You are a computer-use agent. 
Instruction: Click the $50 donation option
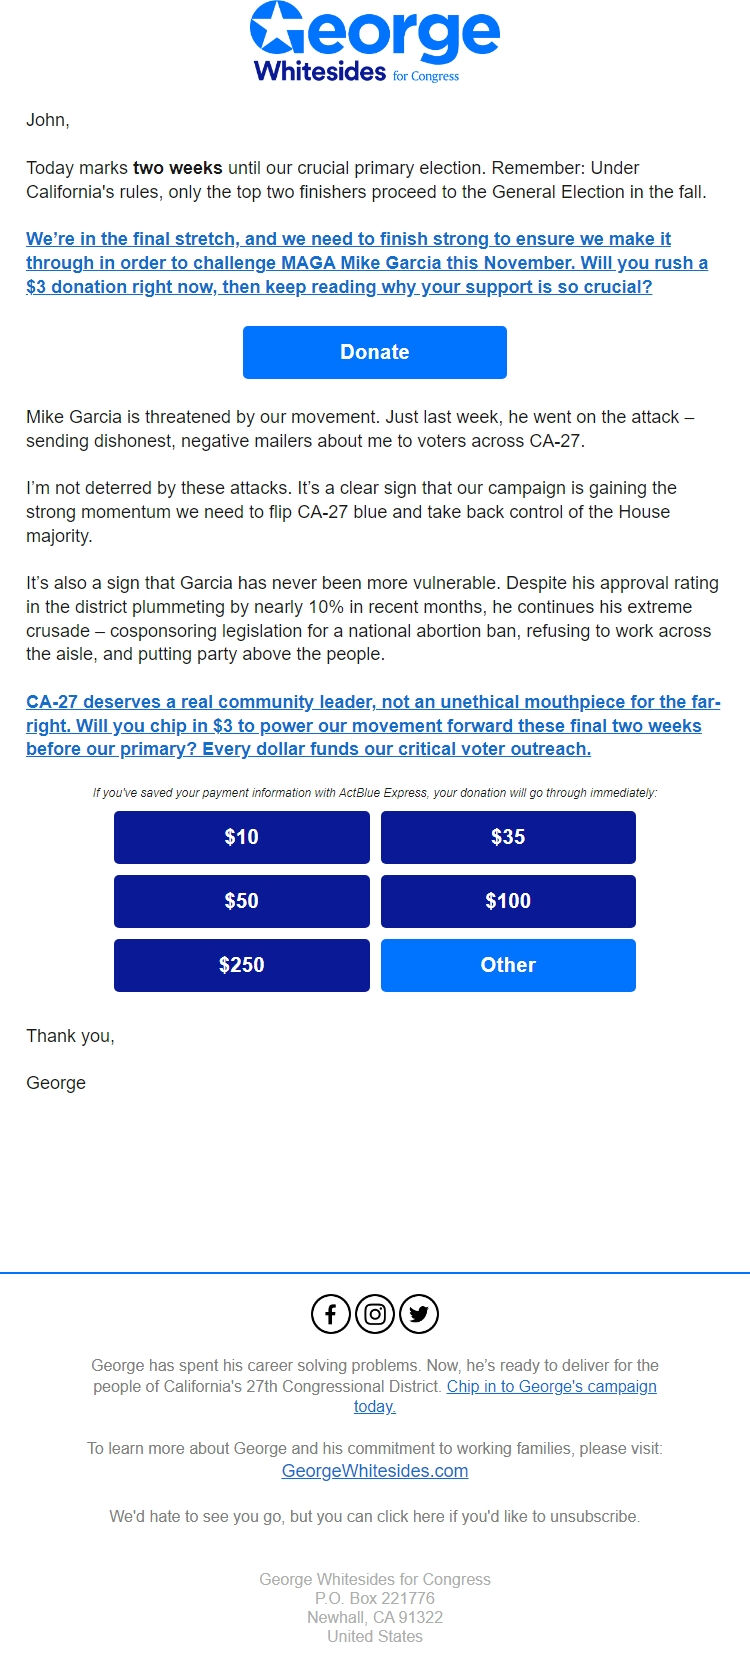pos(241,901)
